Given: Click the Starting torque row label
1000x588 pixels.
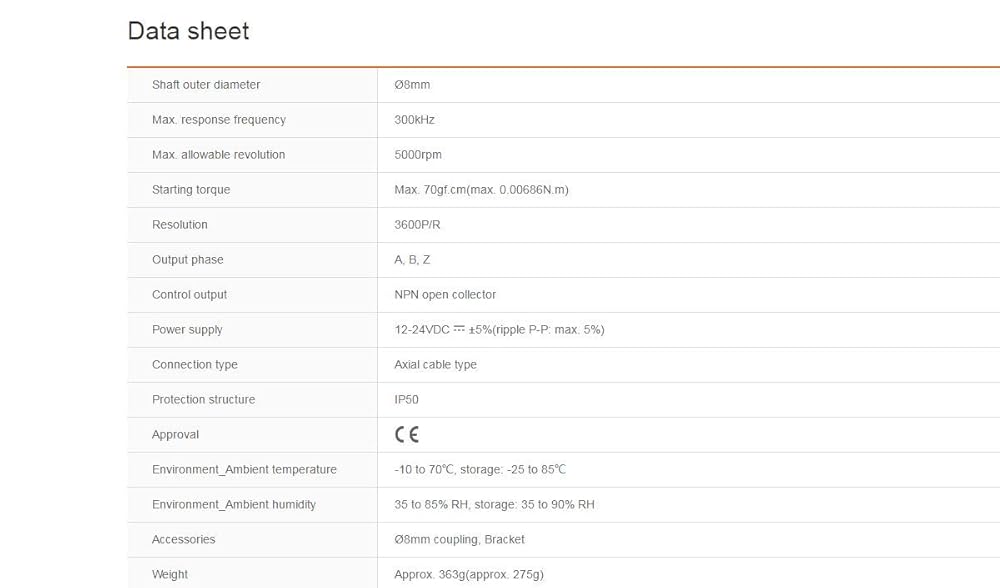Looking at the screenshot, I should pyautogui.click(x=191, y=190).
